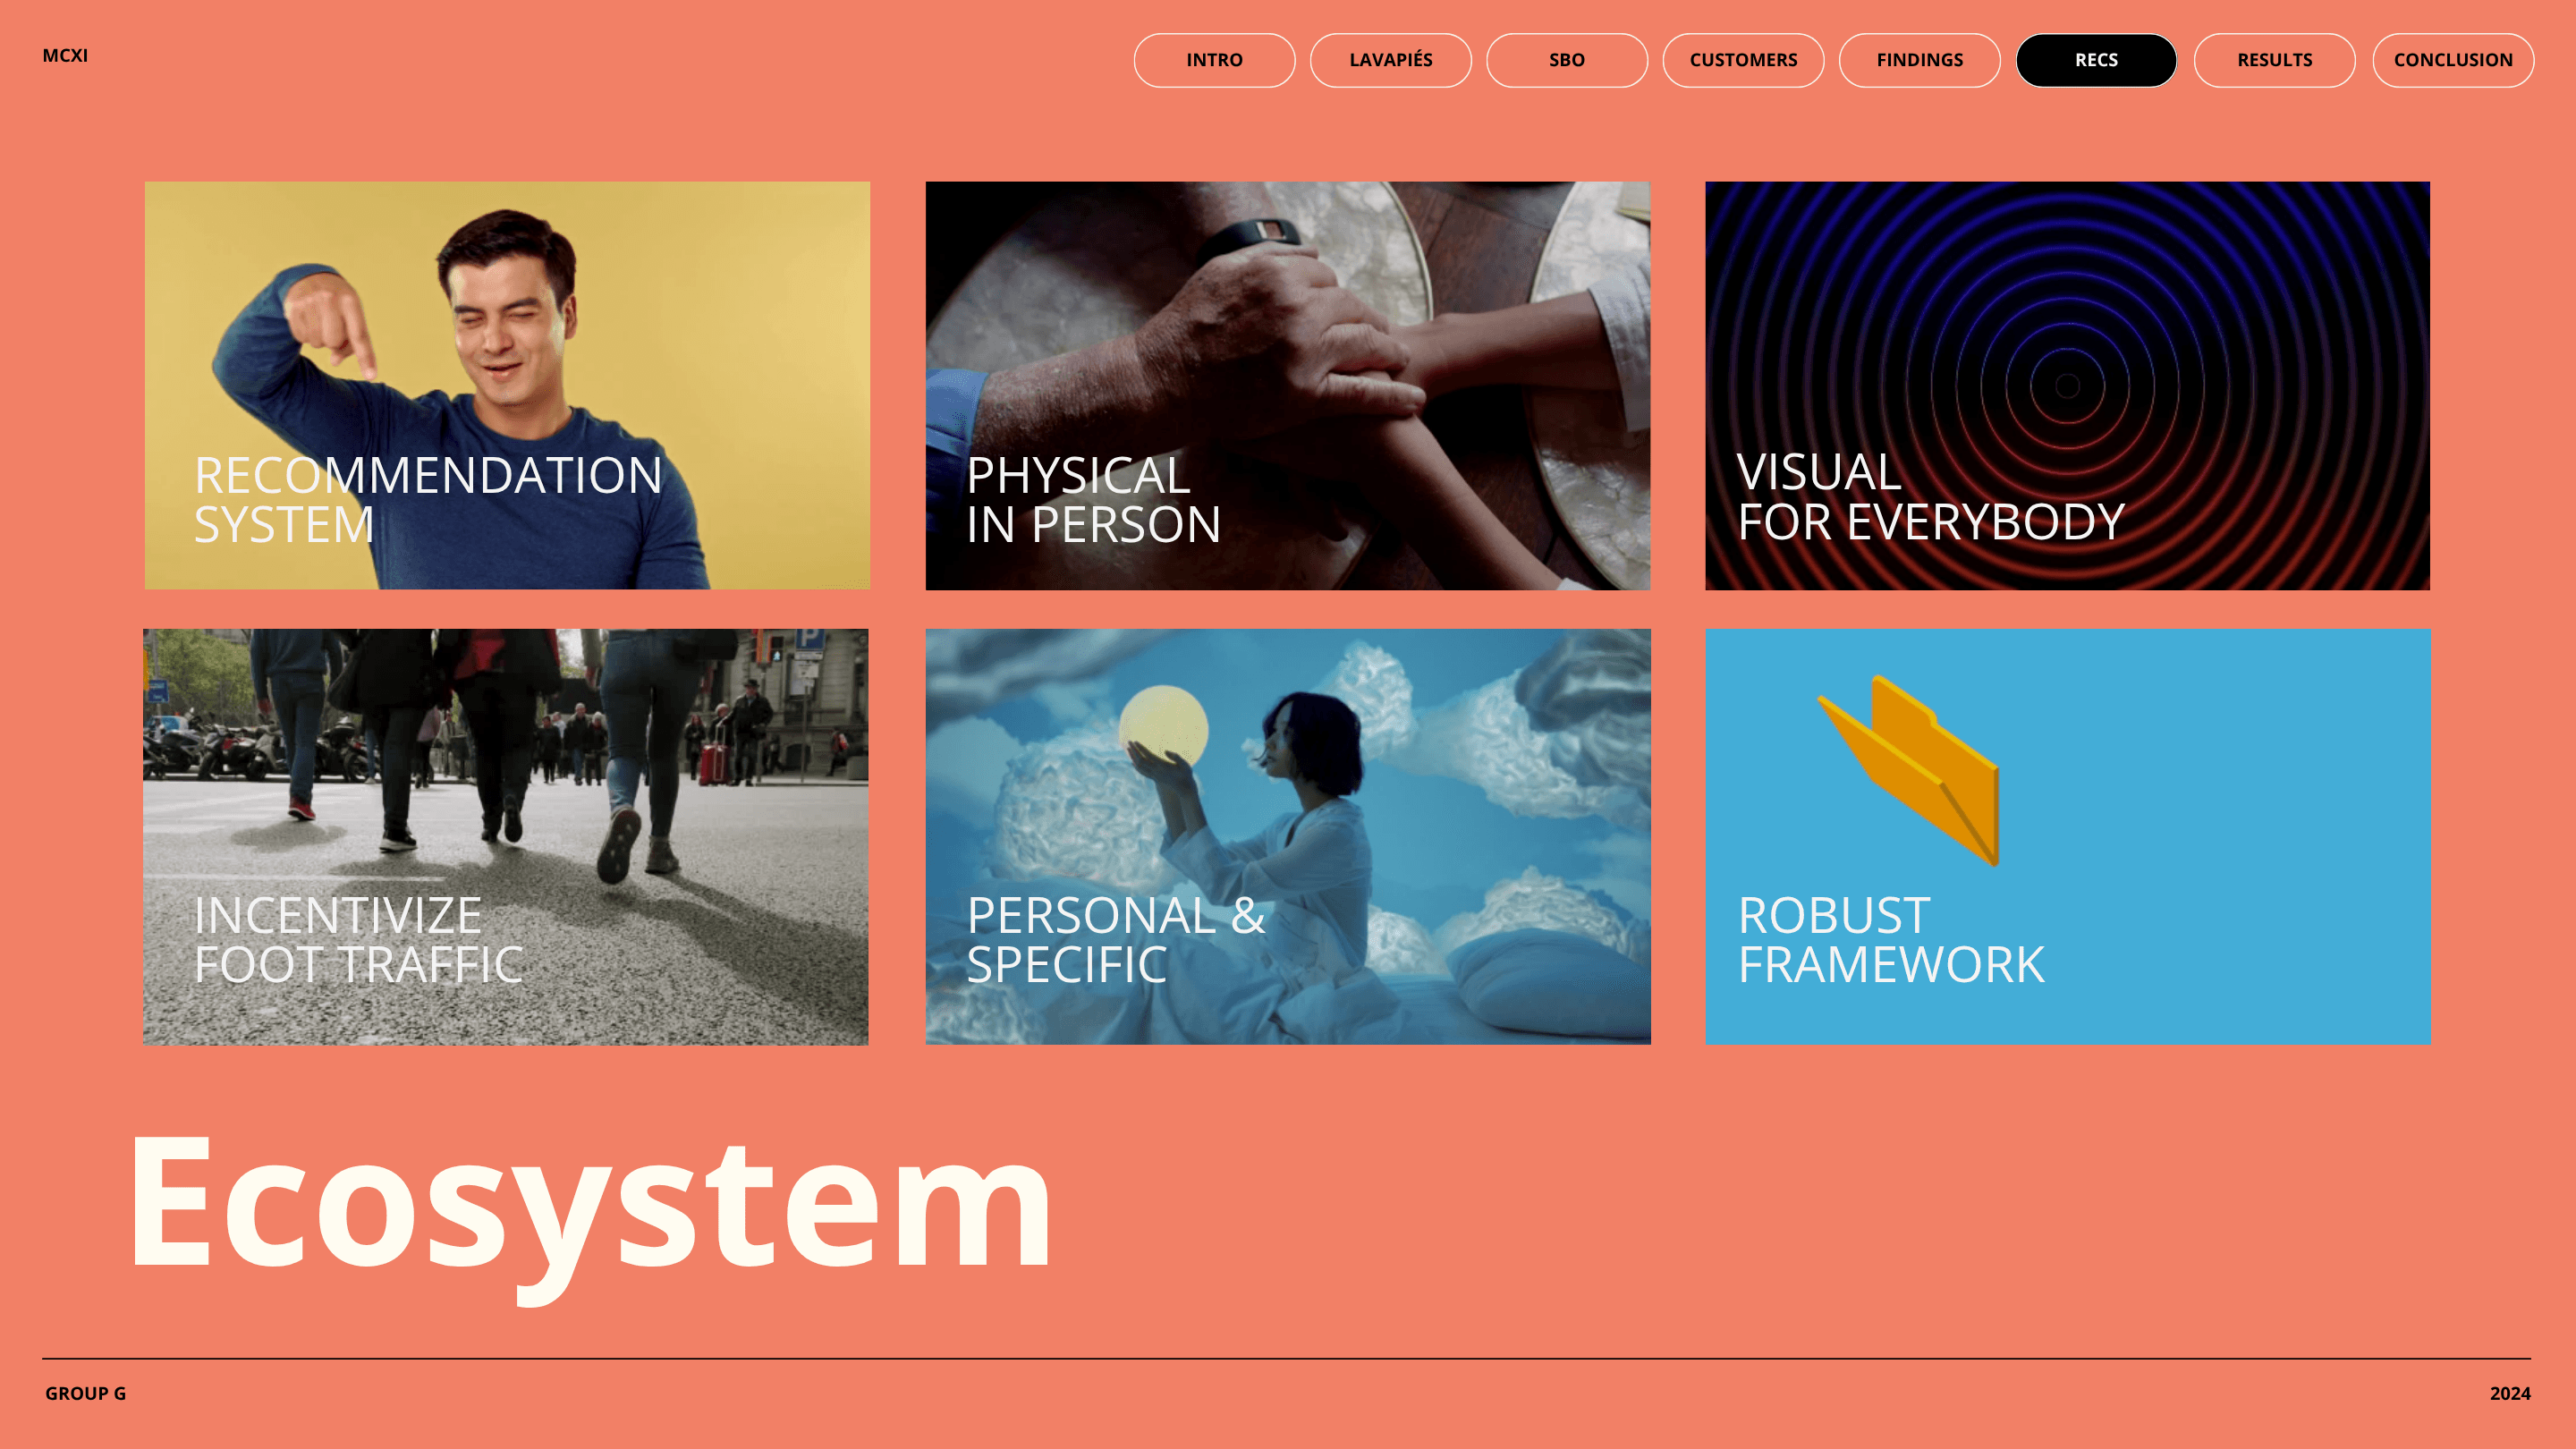Open the RESULTS section

[2274, 60]
